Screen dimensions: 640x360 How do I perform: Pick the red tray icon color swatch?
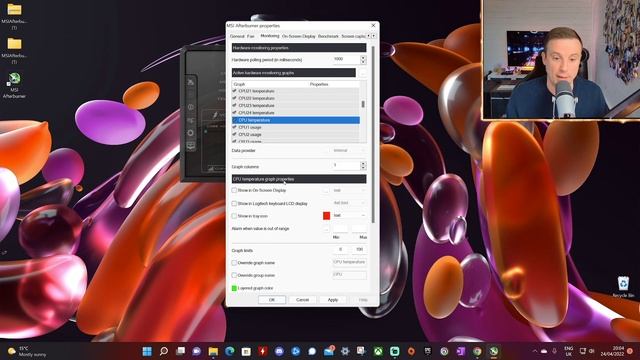[x=327, y=216]
